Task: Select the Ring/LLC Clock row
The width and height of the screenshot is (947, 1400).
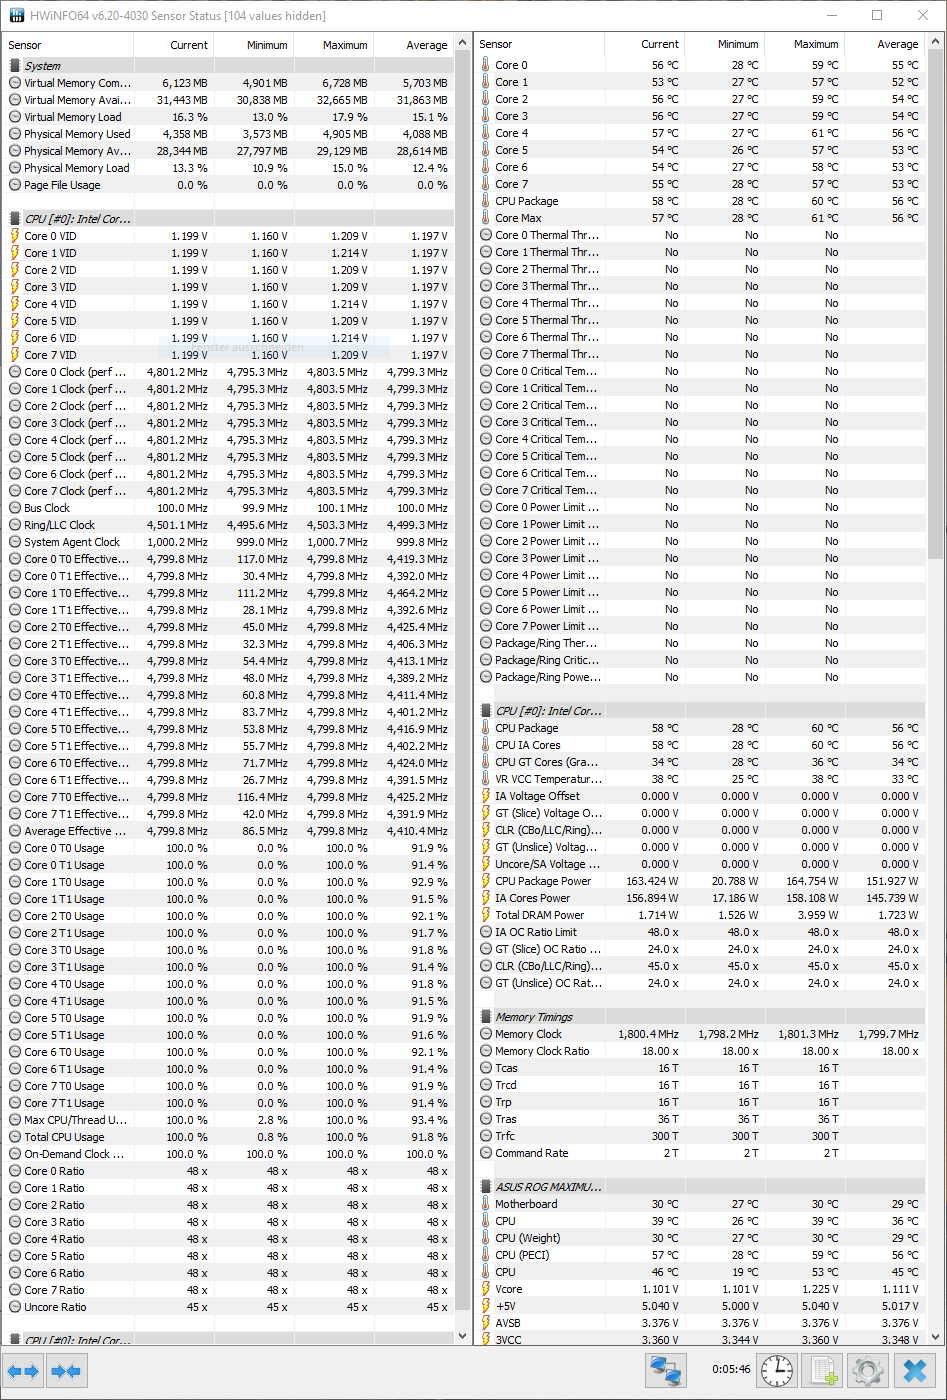Action: 228,525
